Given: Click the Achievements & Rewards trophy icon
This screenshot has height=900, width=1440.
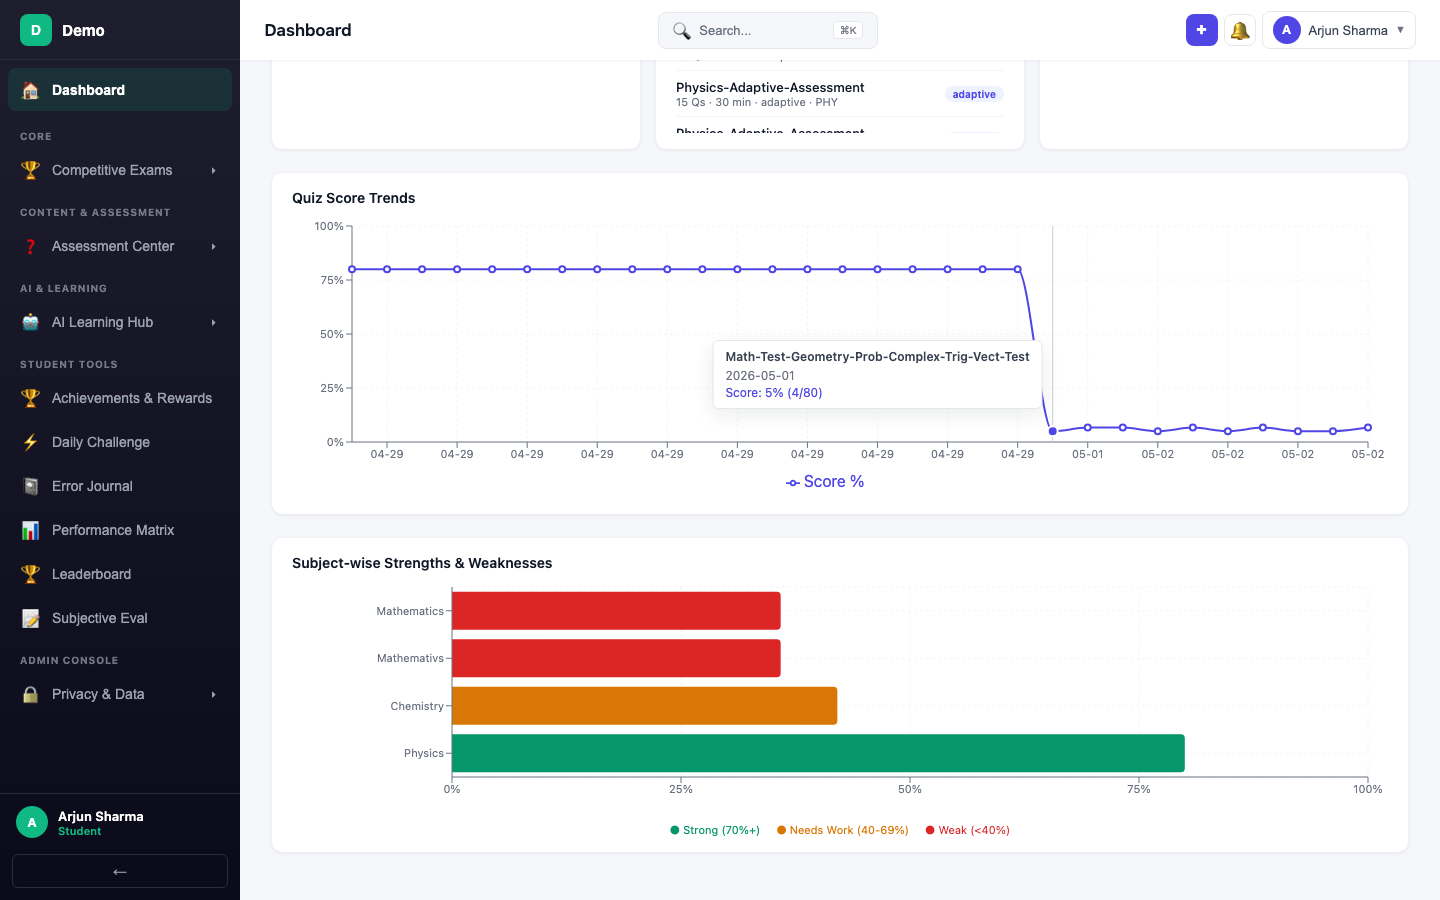Looking at the screenshot, I should tap(31, 398).
